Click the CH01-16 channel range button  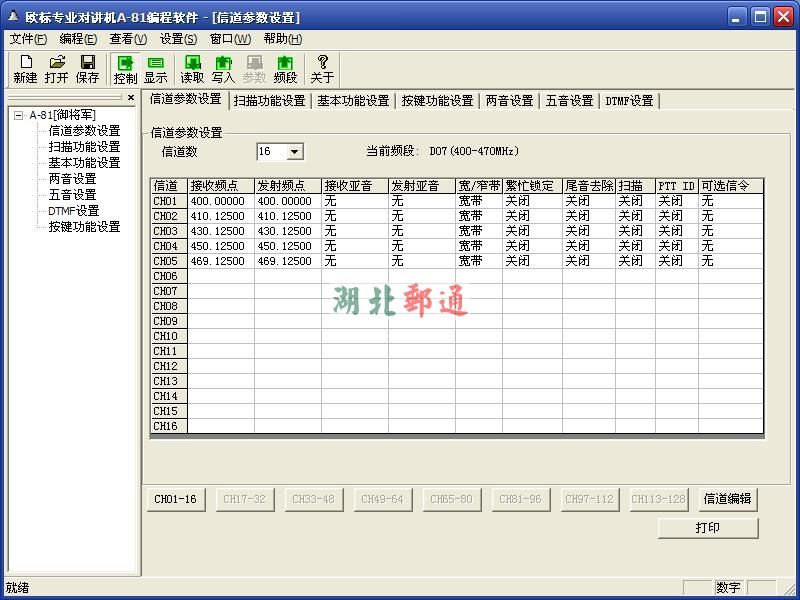point(175,498)
